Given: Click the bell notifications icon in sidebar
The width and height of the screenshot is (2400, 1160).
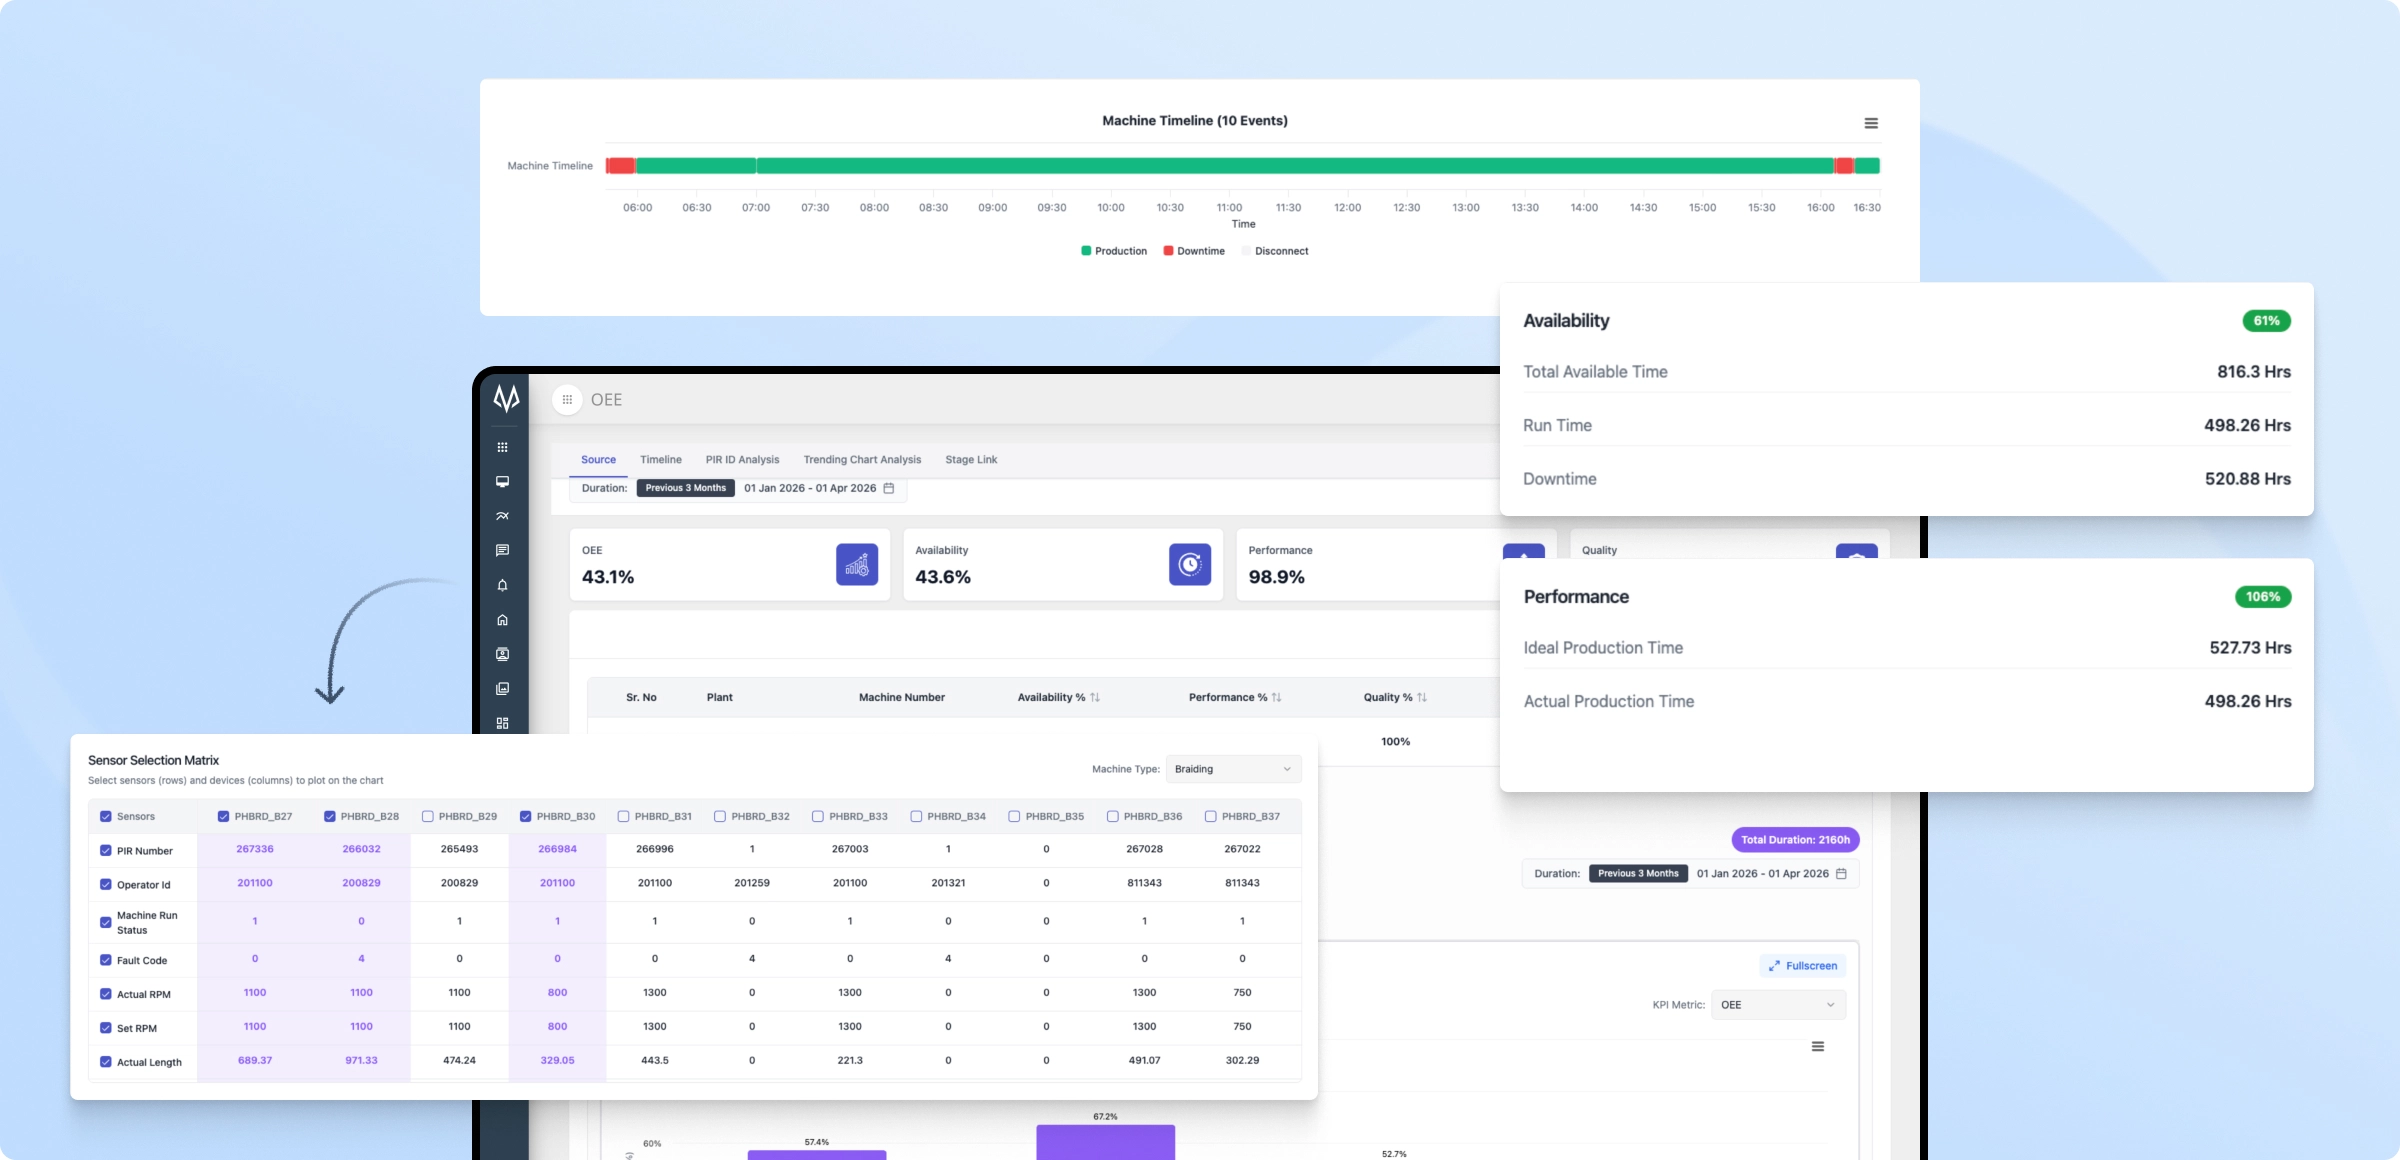Looking at the screenshot, I should point(502,585).
